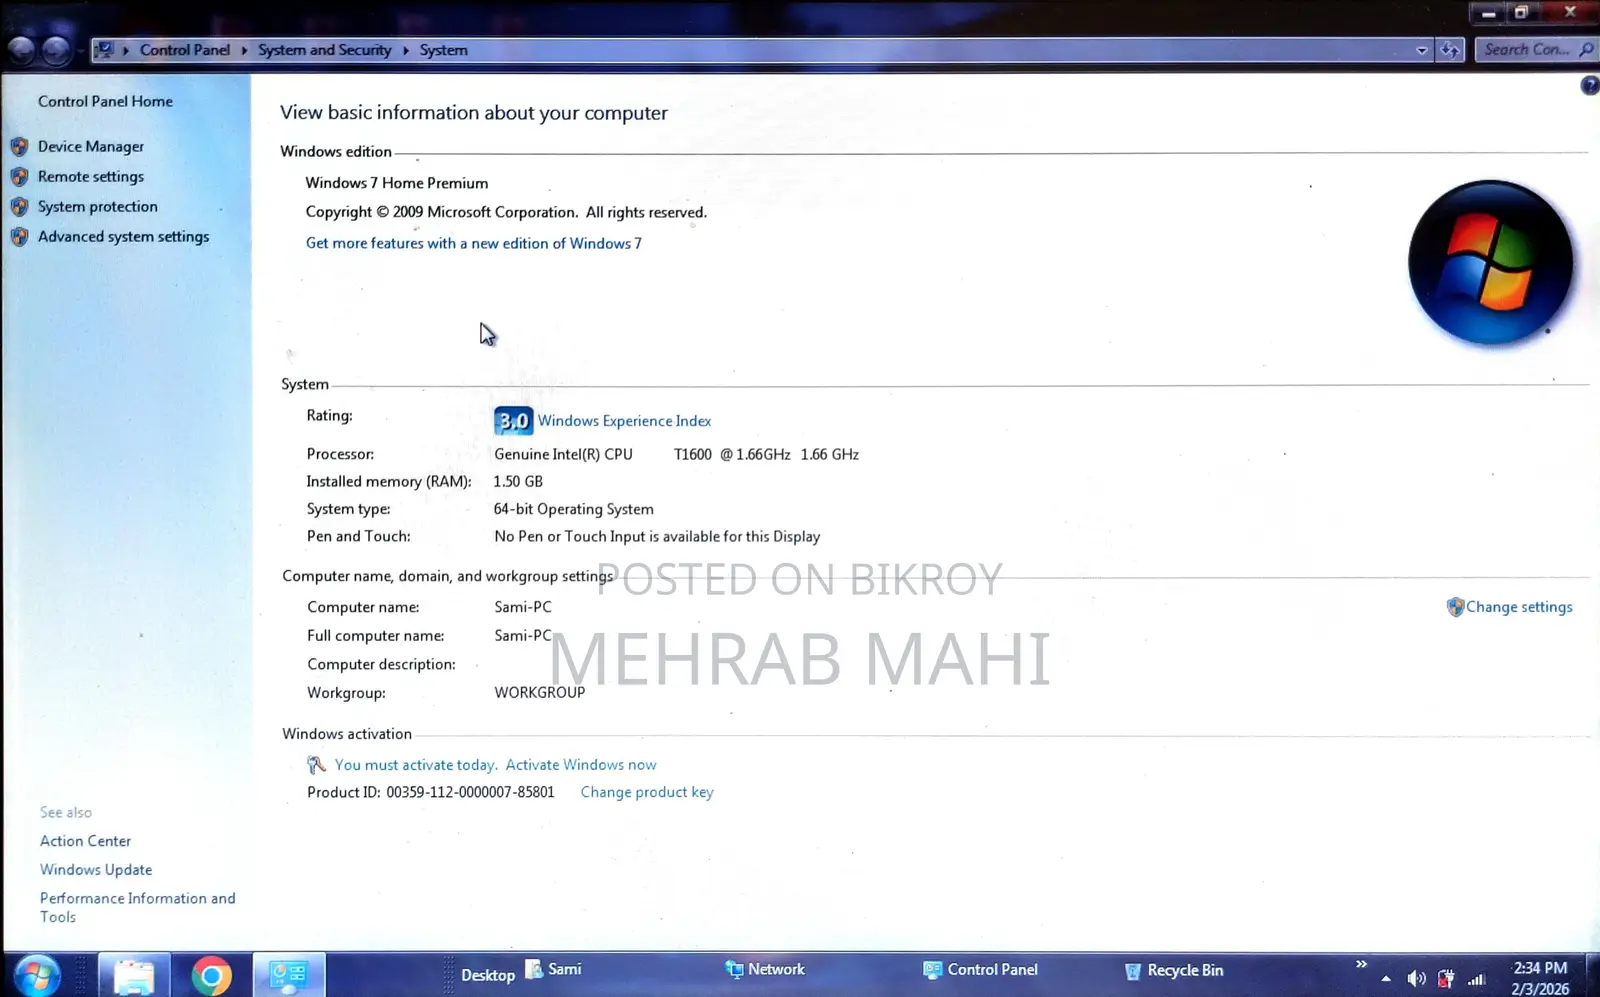Click the key icon beside the activation message

316,765
